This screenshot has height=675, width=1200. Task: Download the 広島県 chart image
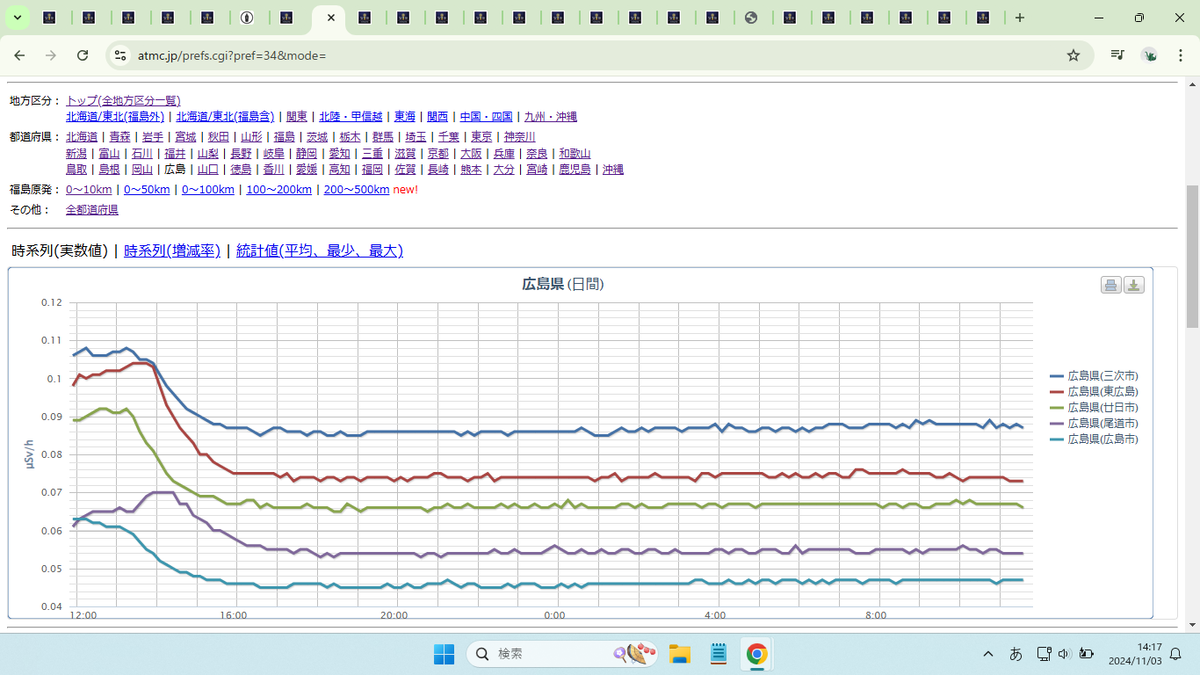[1134, 285]
